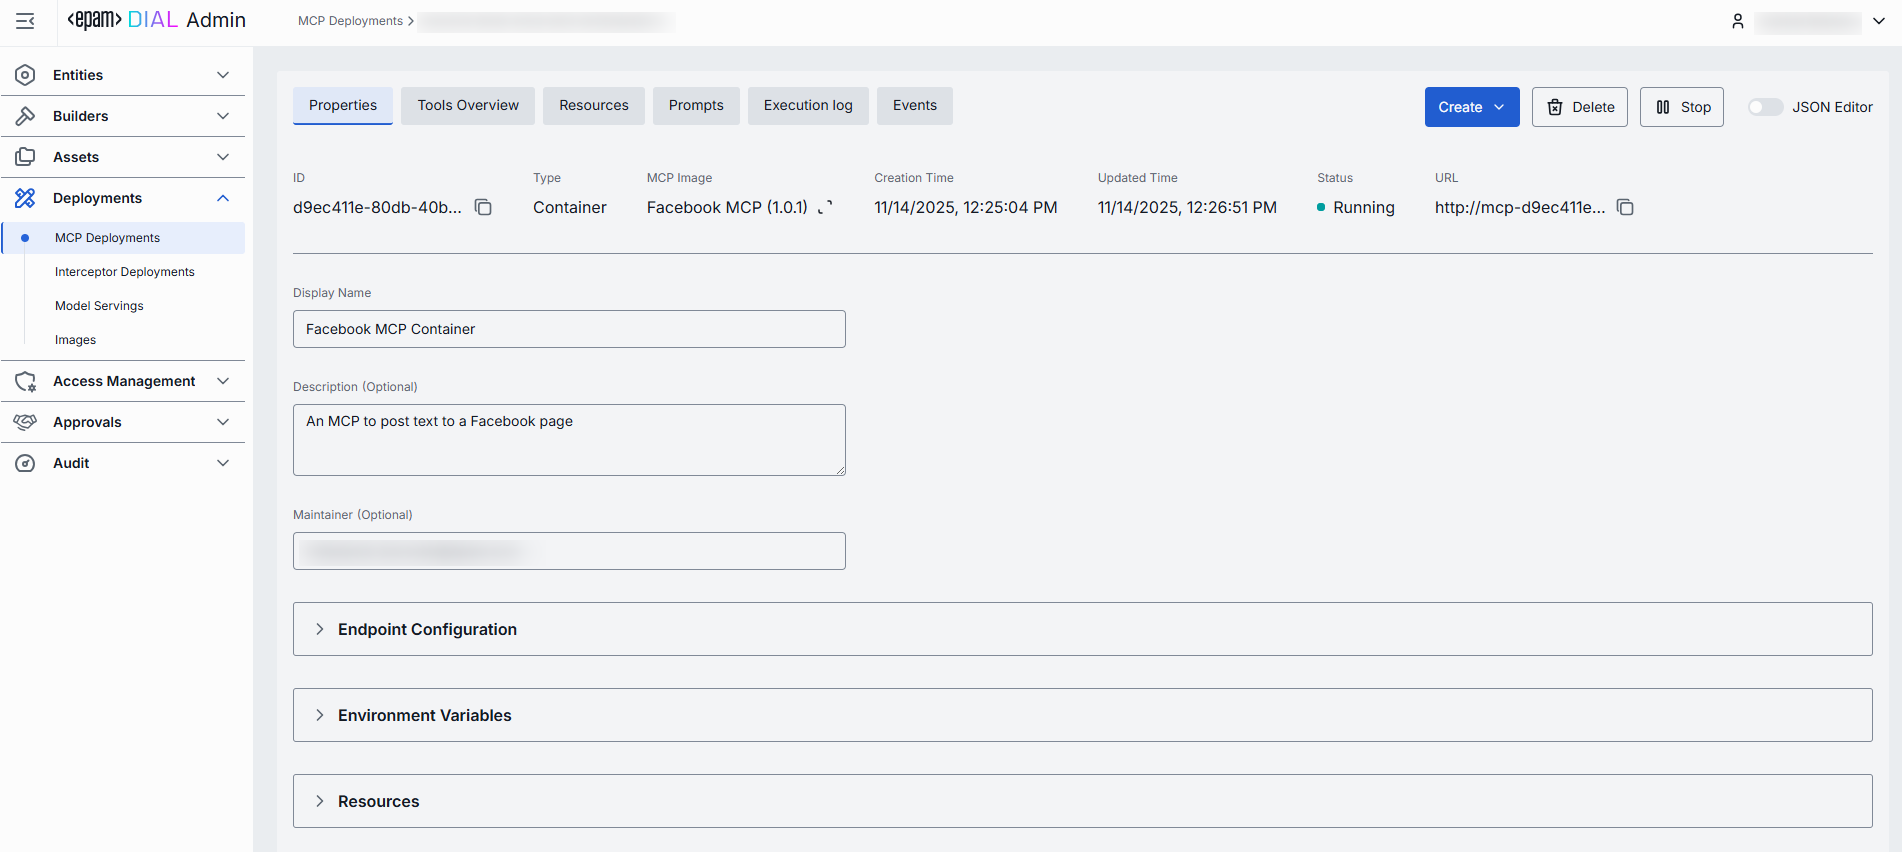Stop the running MCP deployment
This screenshot has width=1902, height=852.
pos(1682,107)
